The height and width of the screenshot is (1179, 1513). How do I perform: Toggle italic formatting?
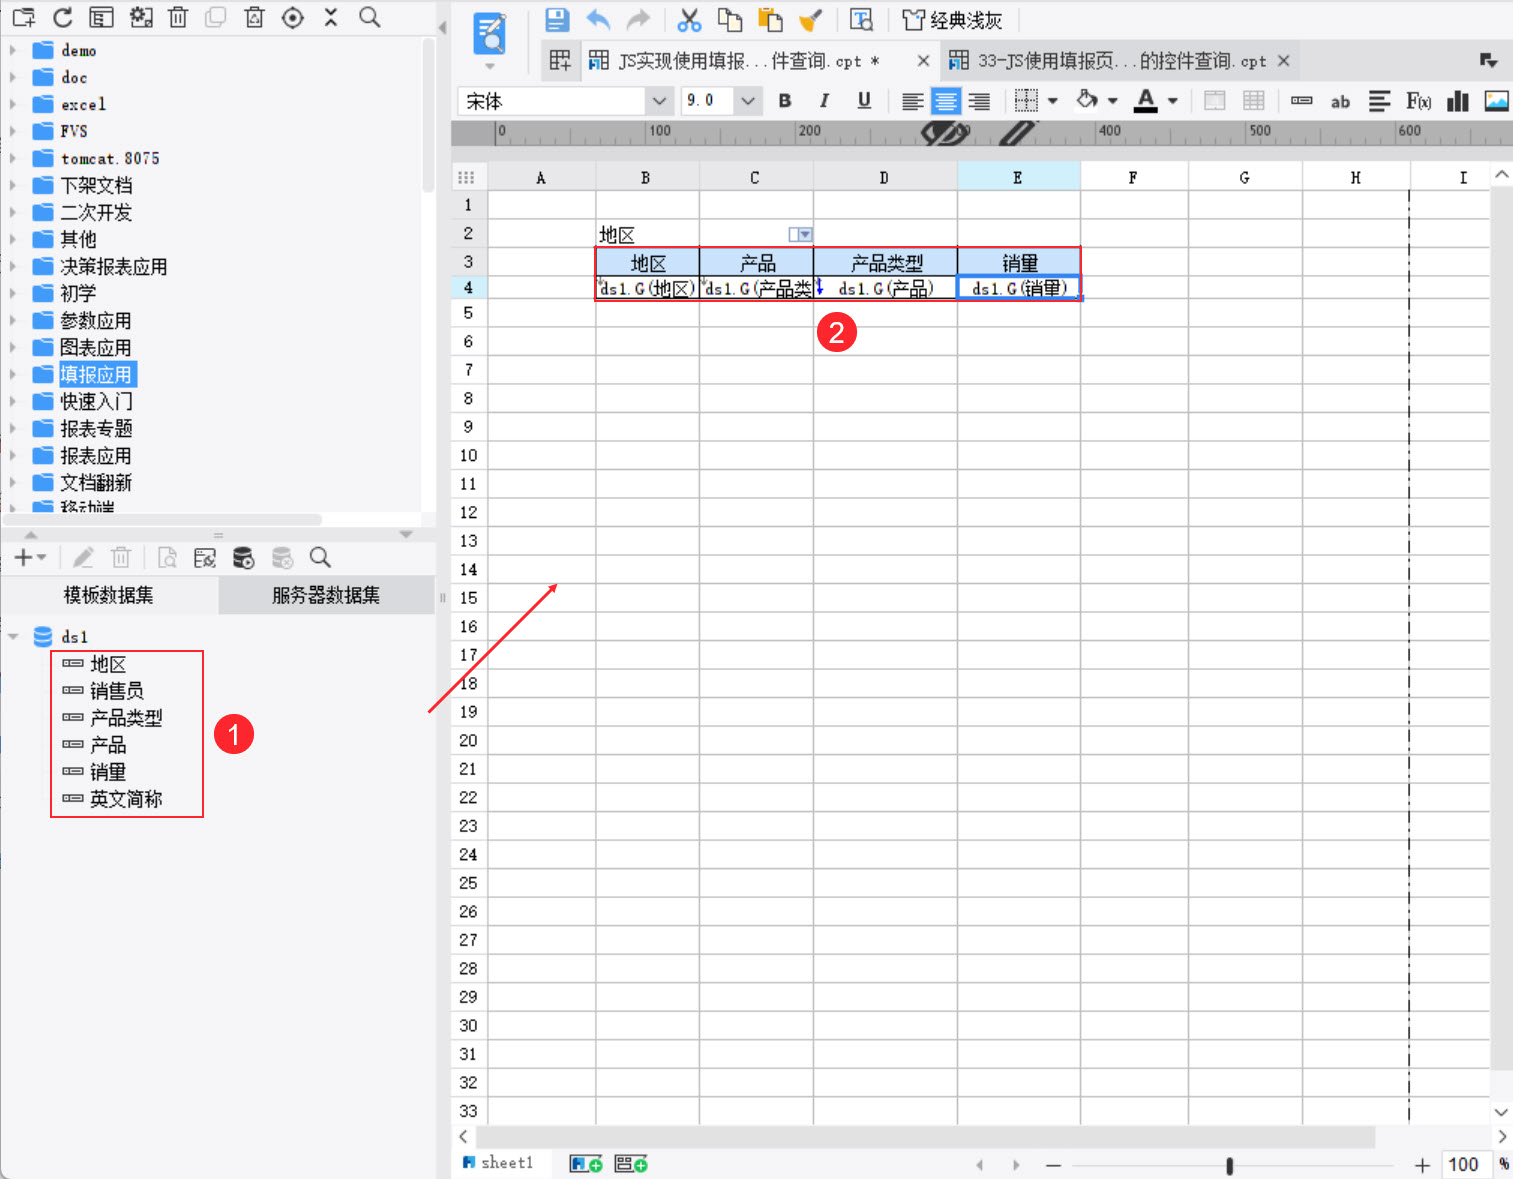(824, 101)
